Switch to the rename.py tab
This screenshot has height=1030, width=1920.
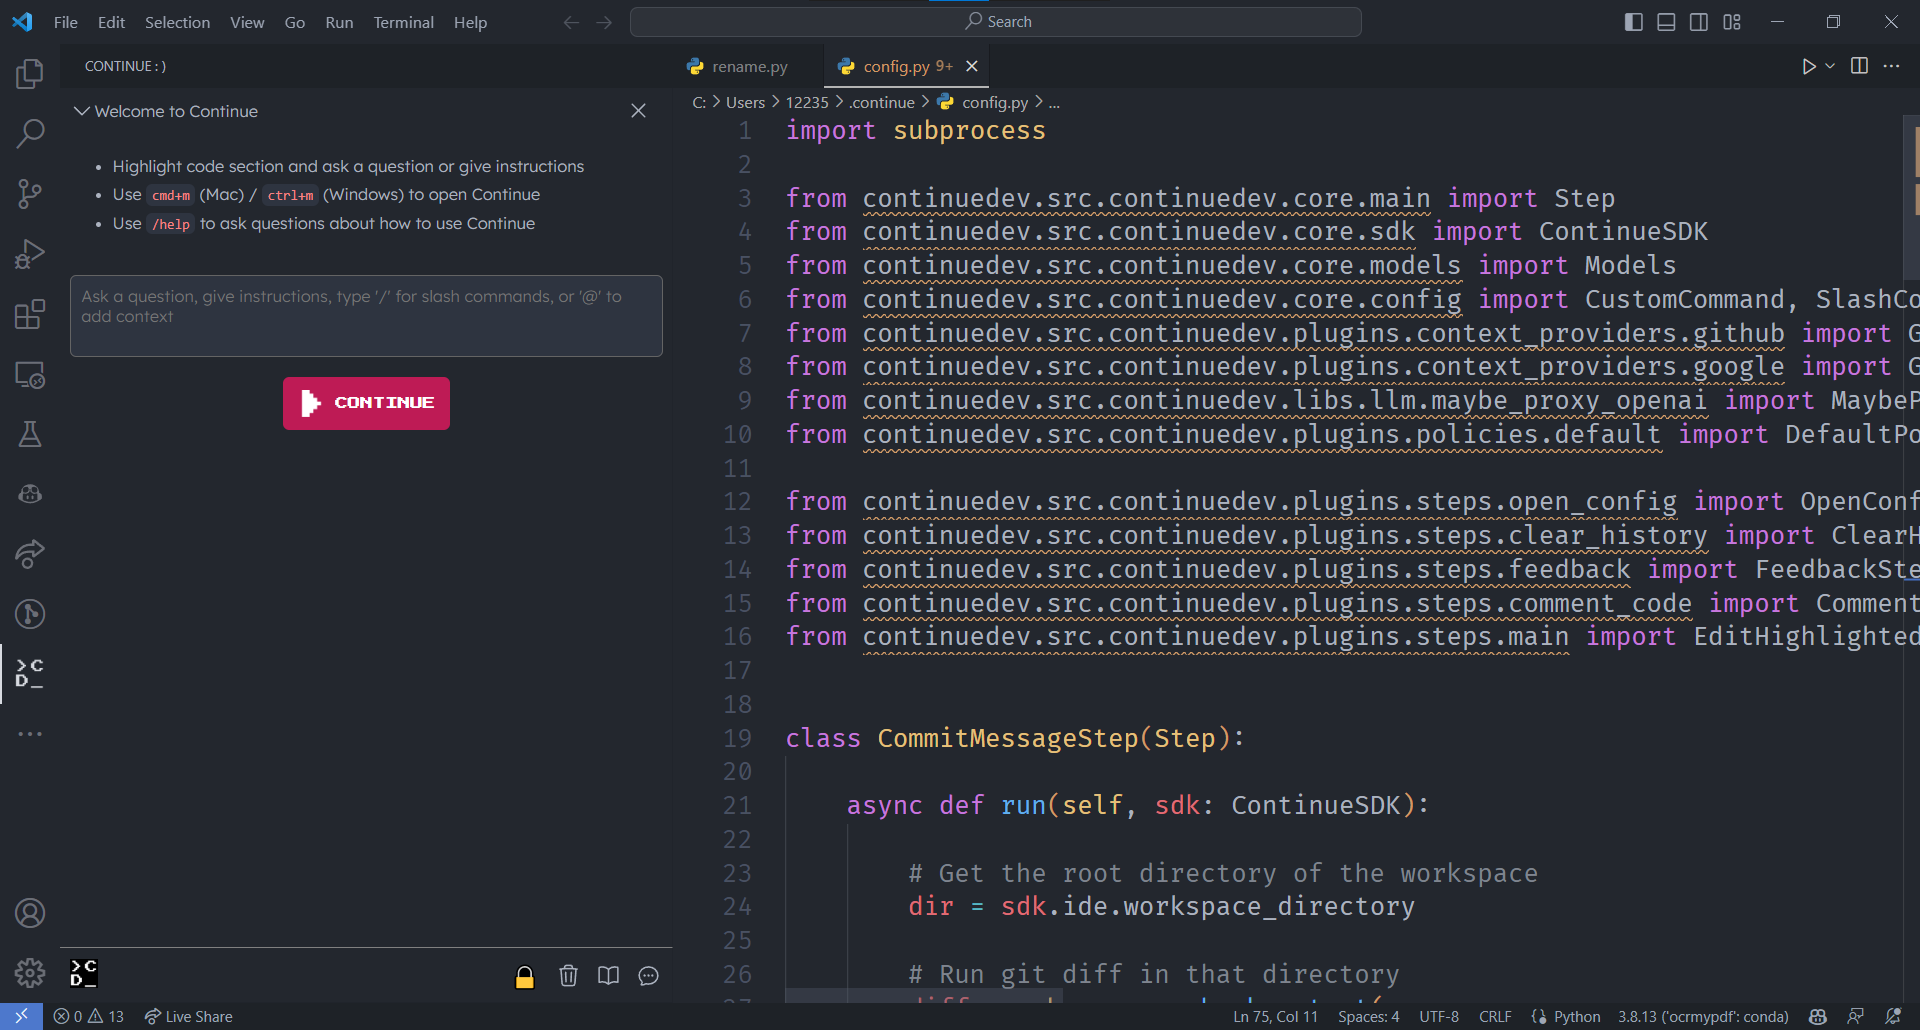pos(748,66)
